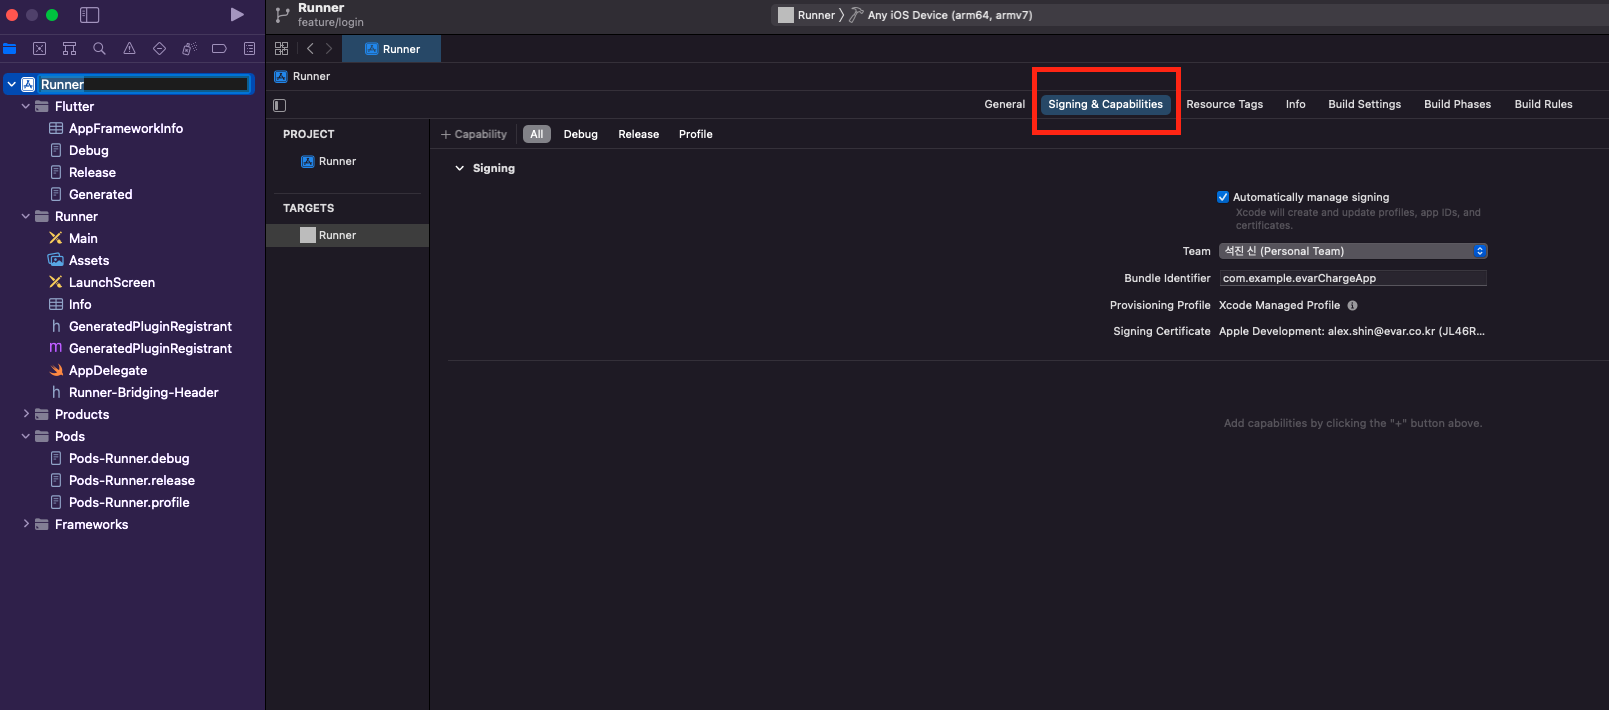Viewport: 1609px width, 710px height.
Task: Open the Resource Tags tab
Action: pyautogui.click(x=1224, y=104)
